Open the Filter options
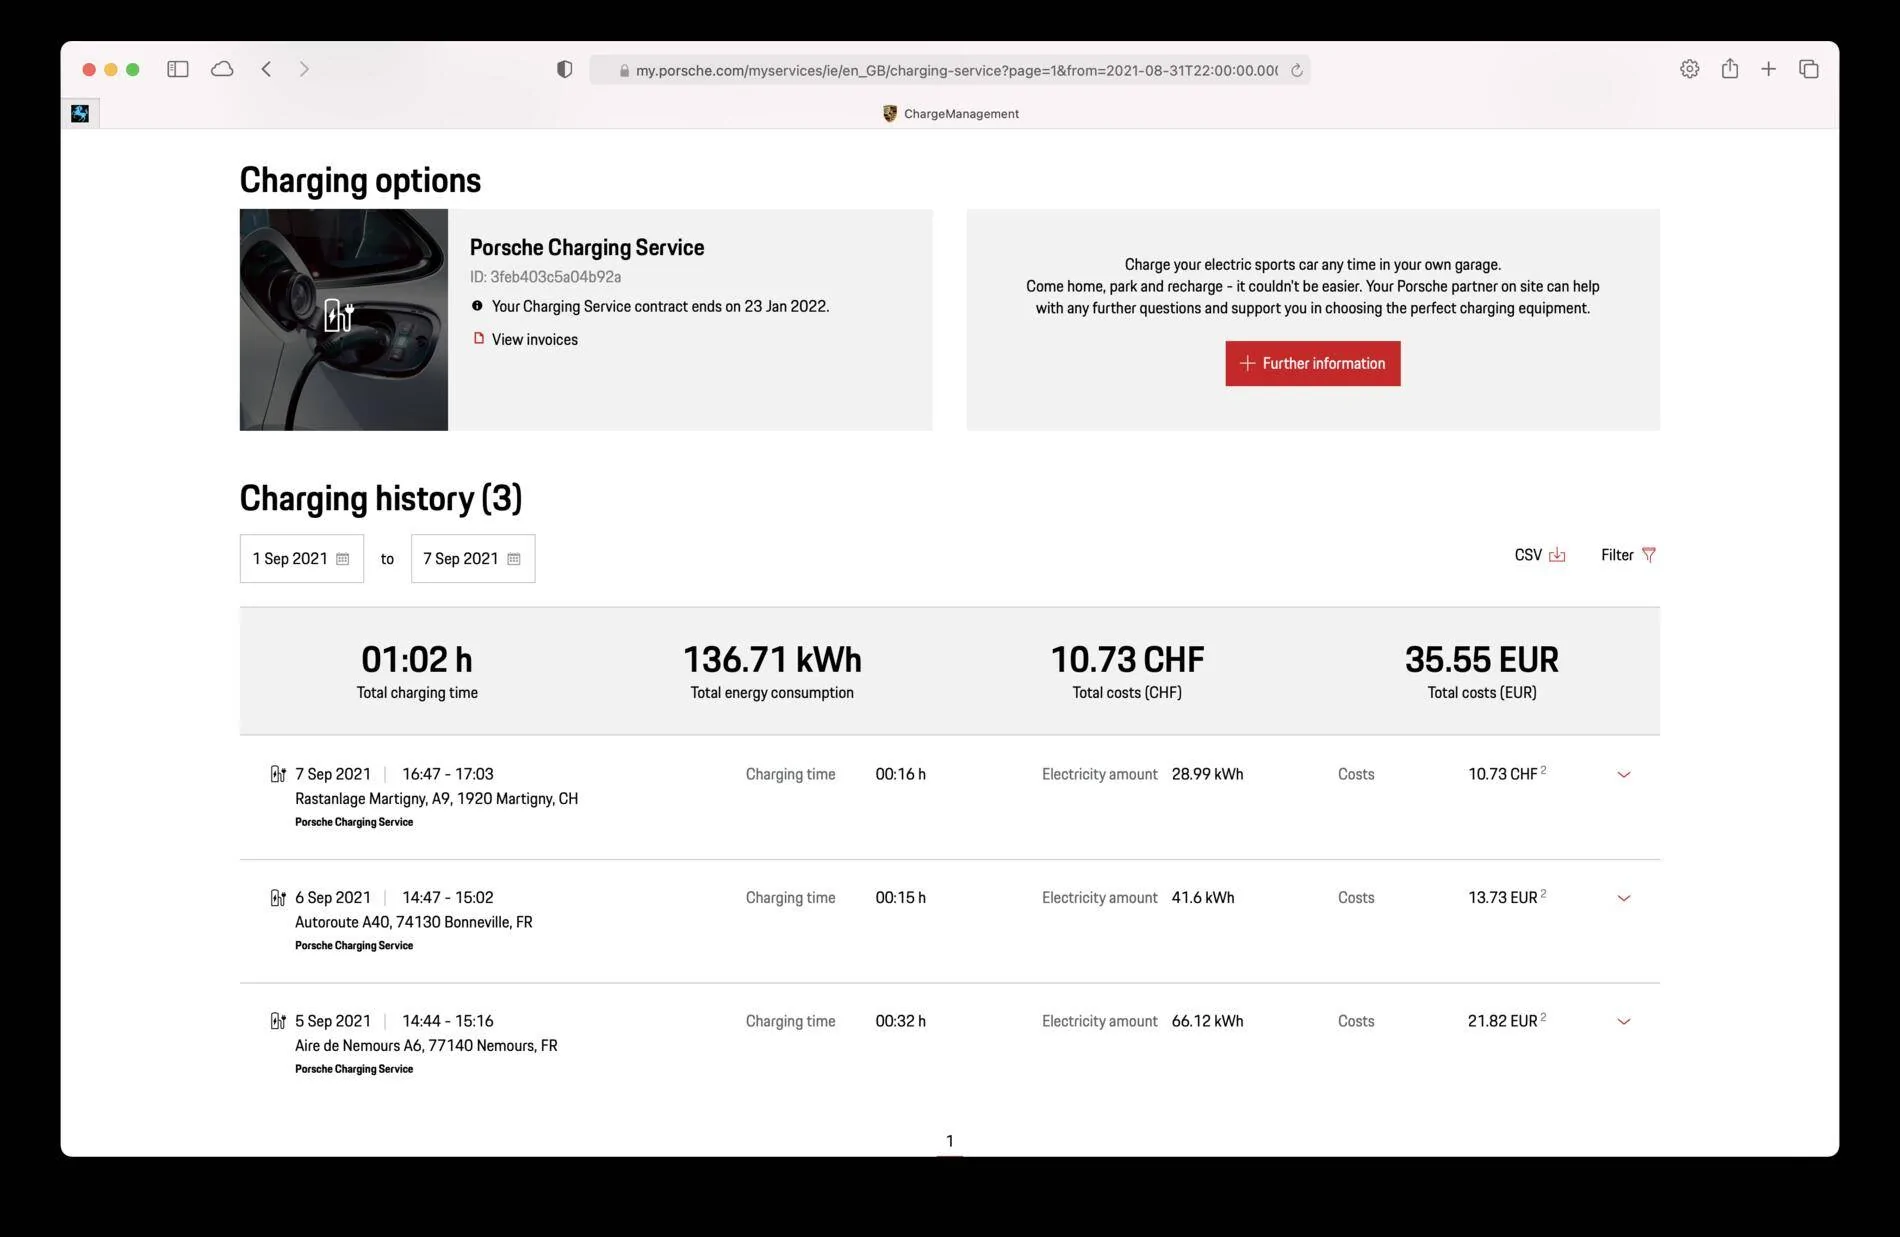 pos(1628,555)
